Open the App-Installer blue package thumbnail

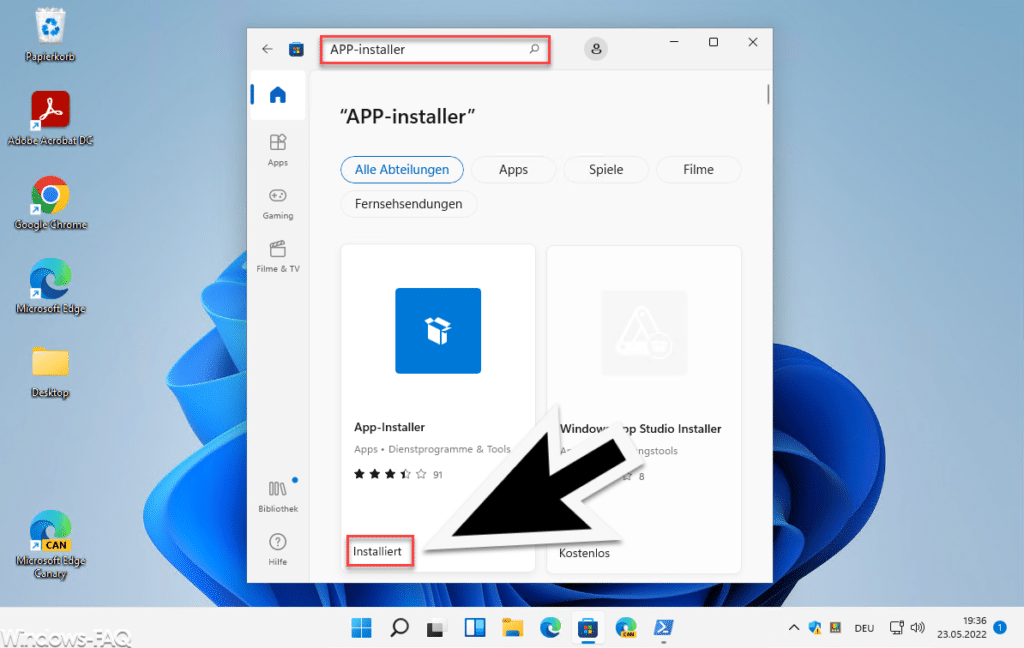click(x=438, y=331)
